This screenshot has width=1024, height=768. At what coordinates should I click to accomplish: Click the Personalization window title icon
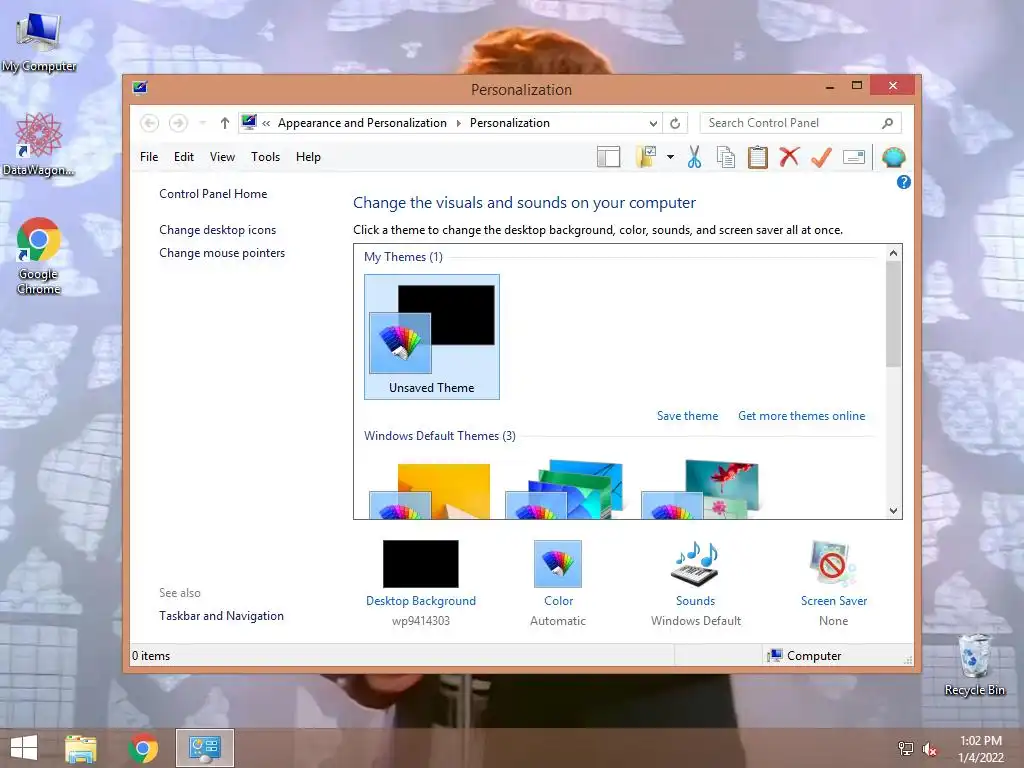click(x=140, y=88)
